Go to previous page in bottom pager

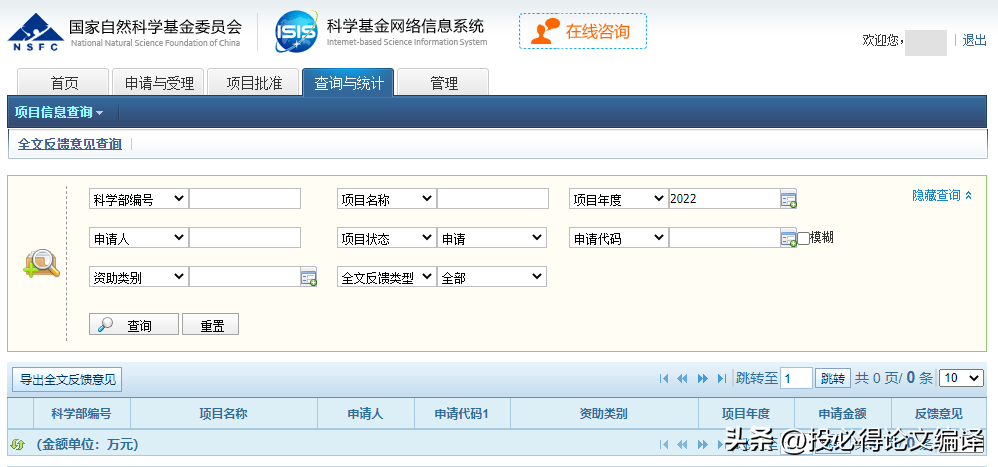(682, 444)
